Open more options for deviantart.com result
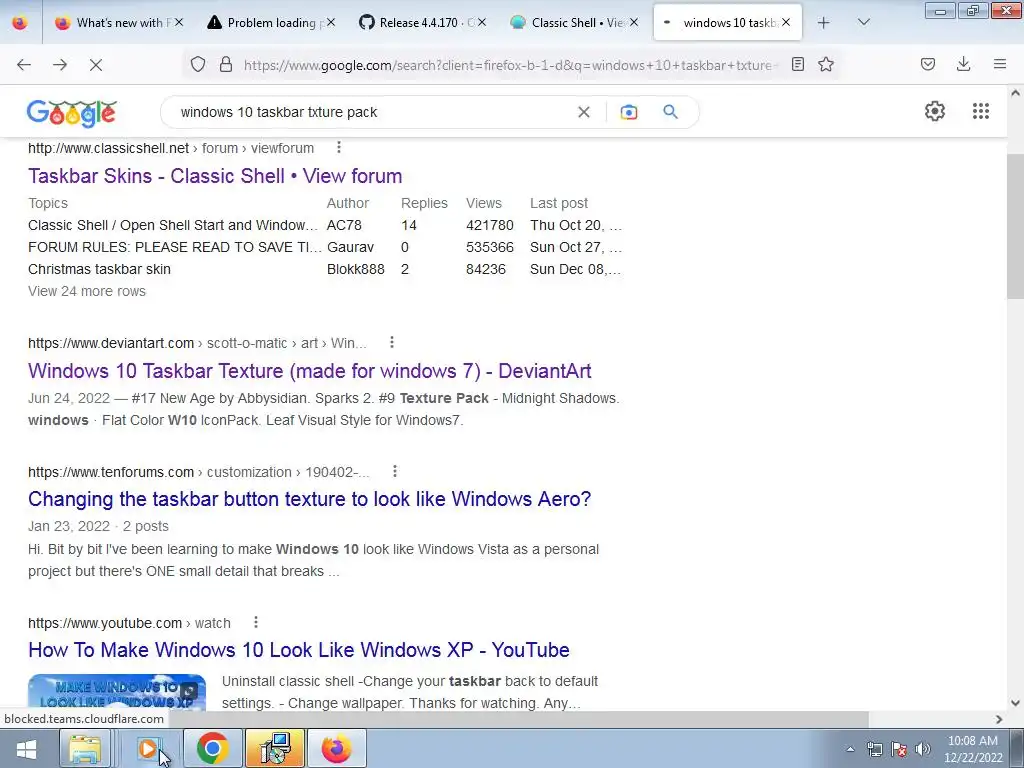The height and width of the screenshot is (768, 1024). click(x=392, y=342)
